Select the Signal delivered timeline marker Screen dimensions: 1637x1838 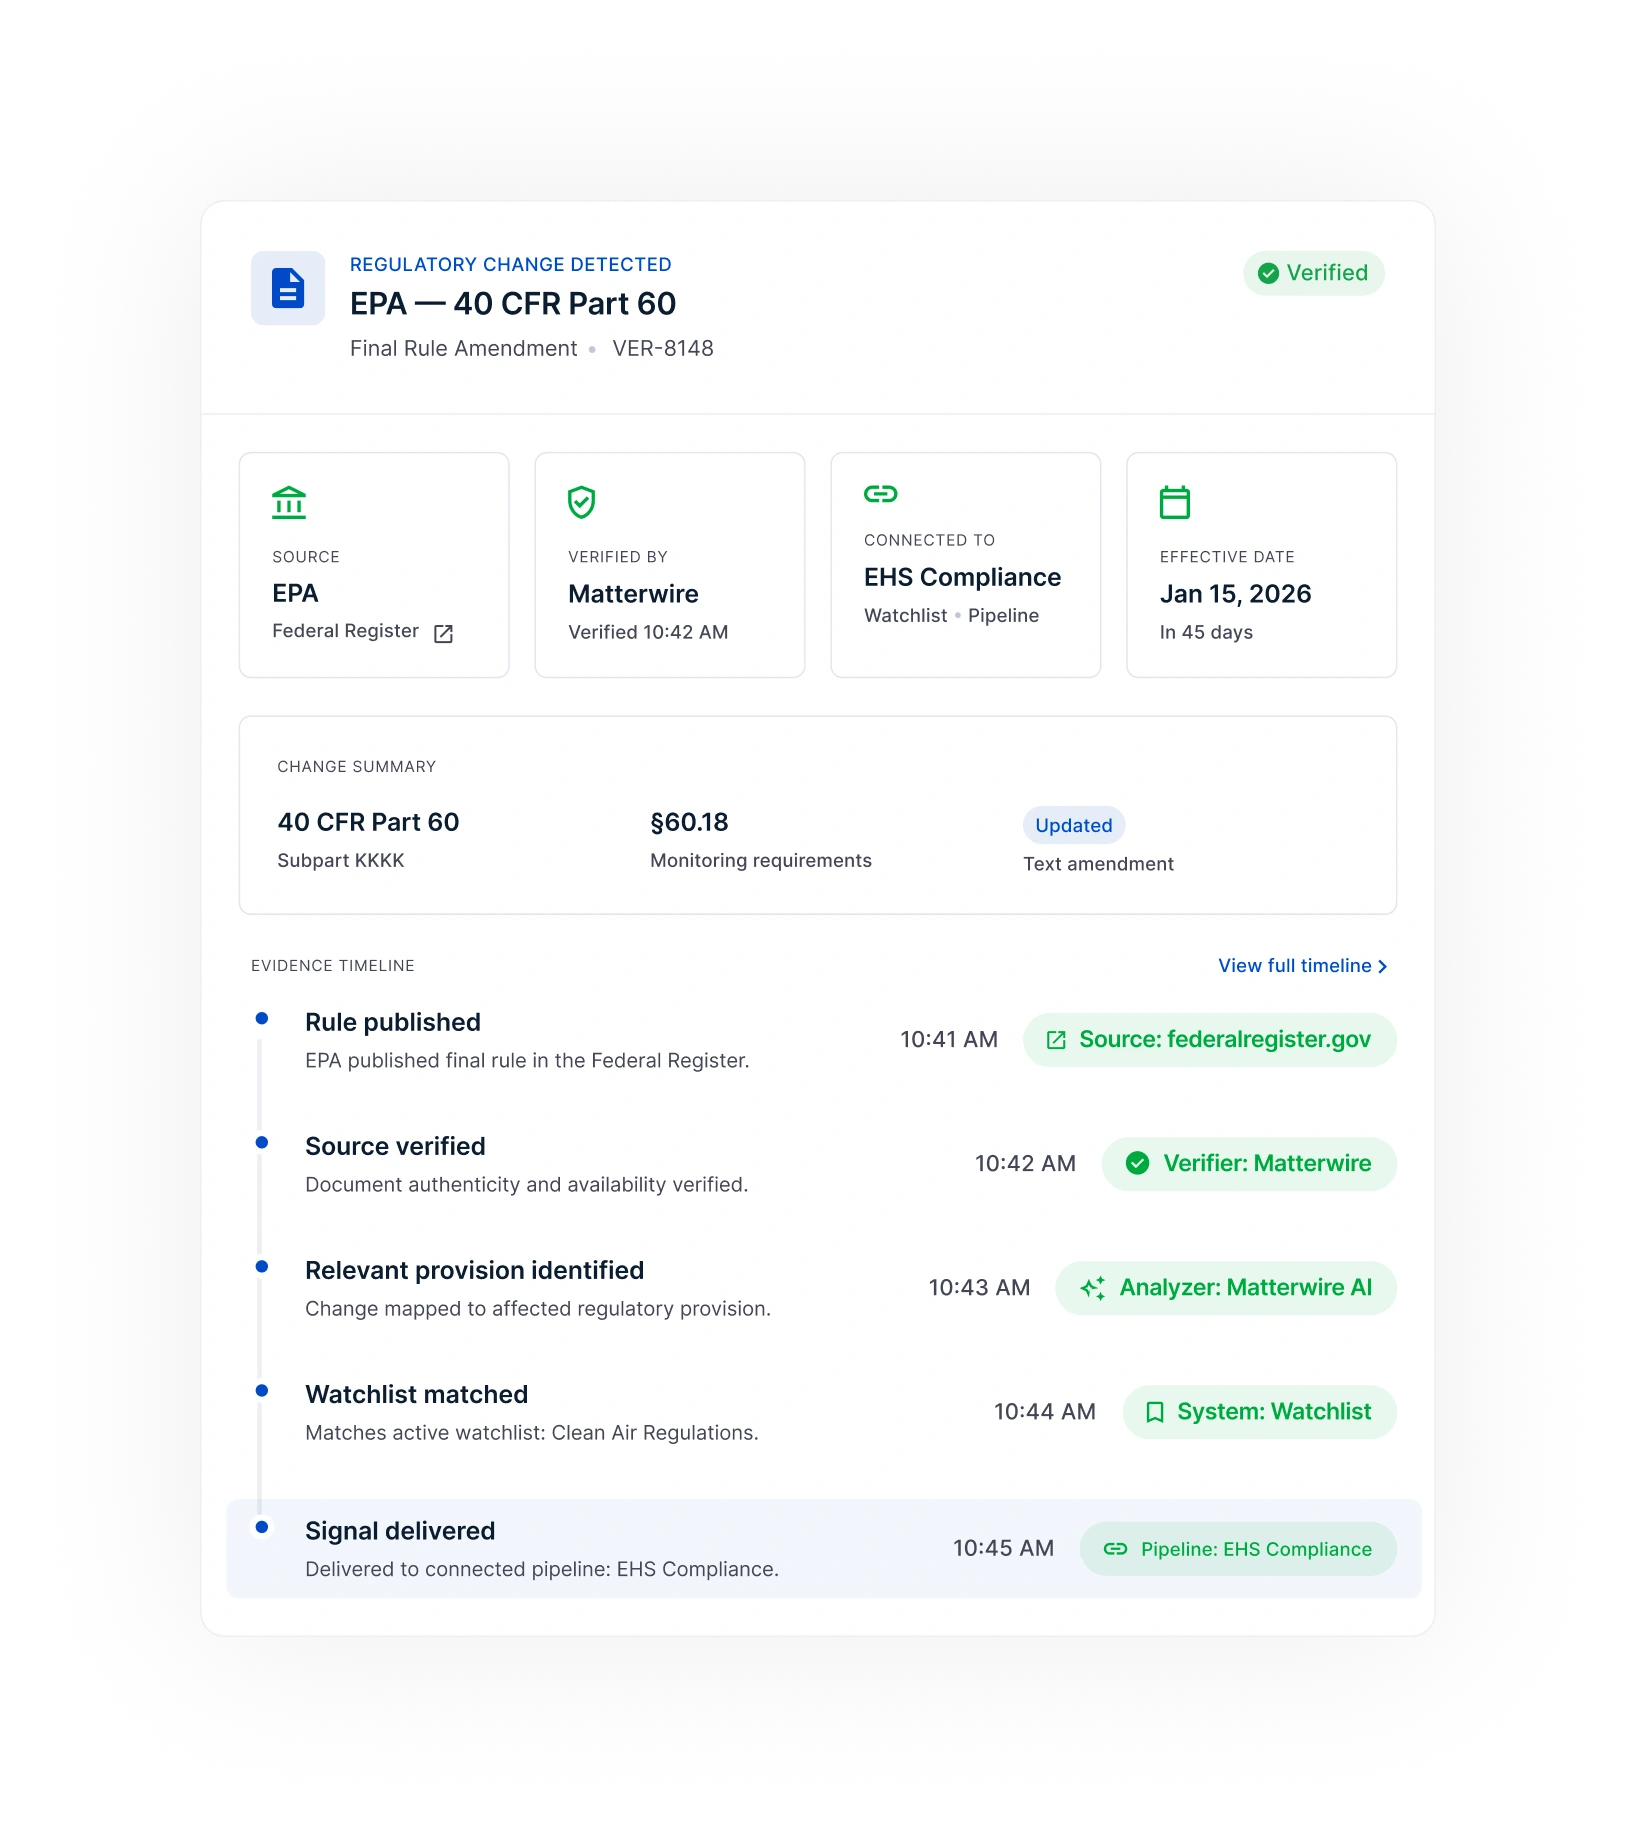(x=262, y=1527)
